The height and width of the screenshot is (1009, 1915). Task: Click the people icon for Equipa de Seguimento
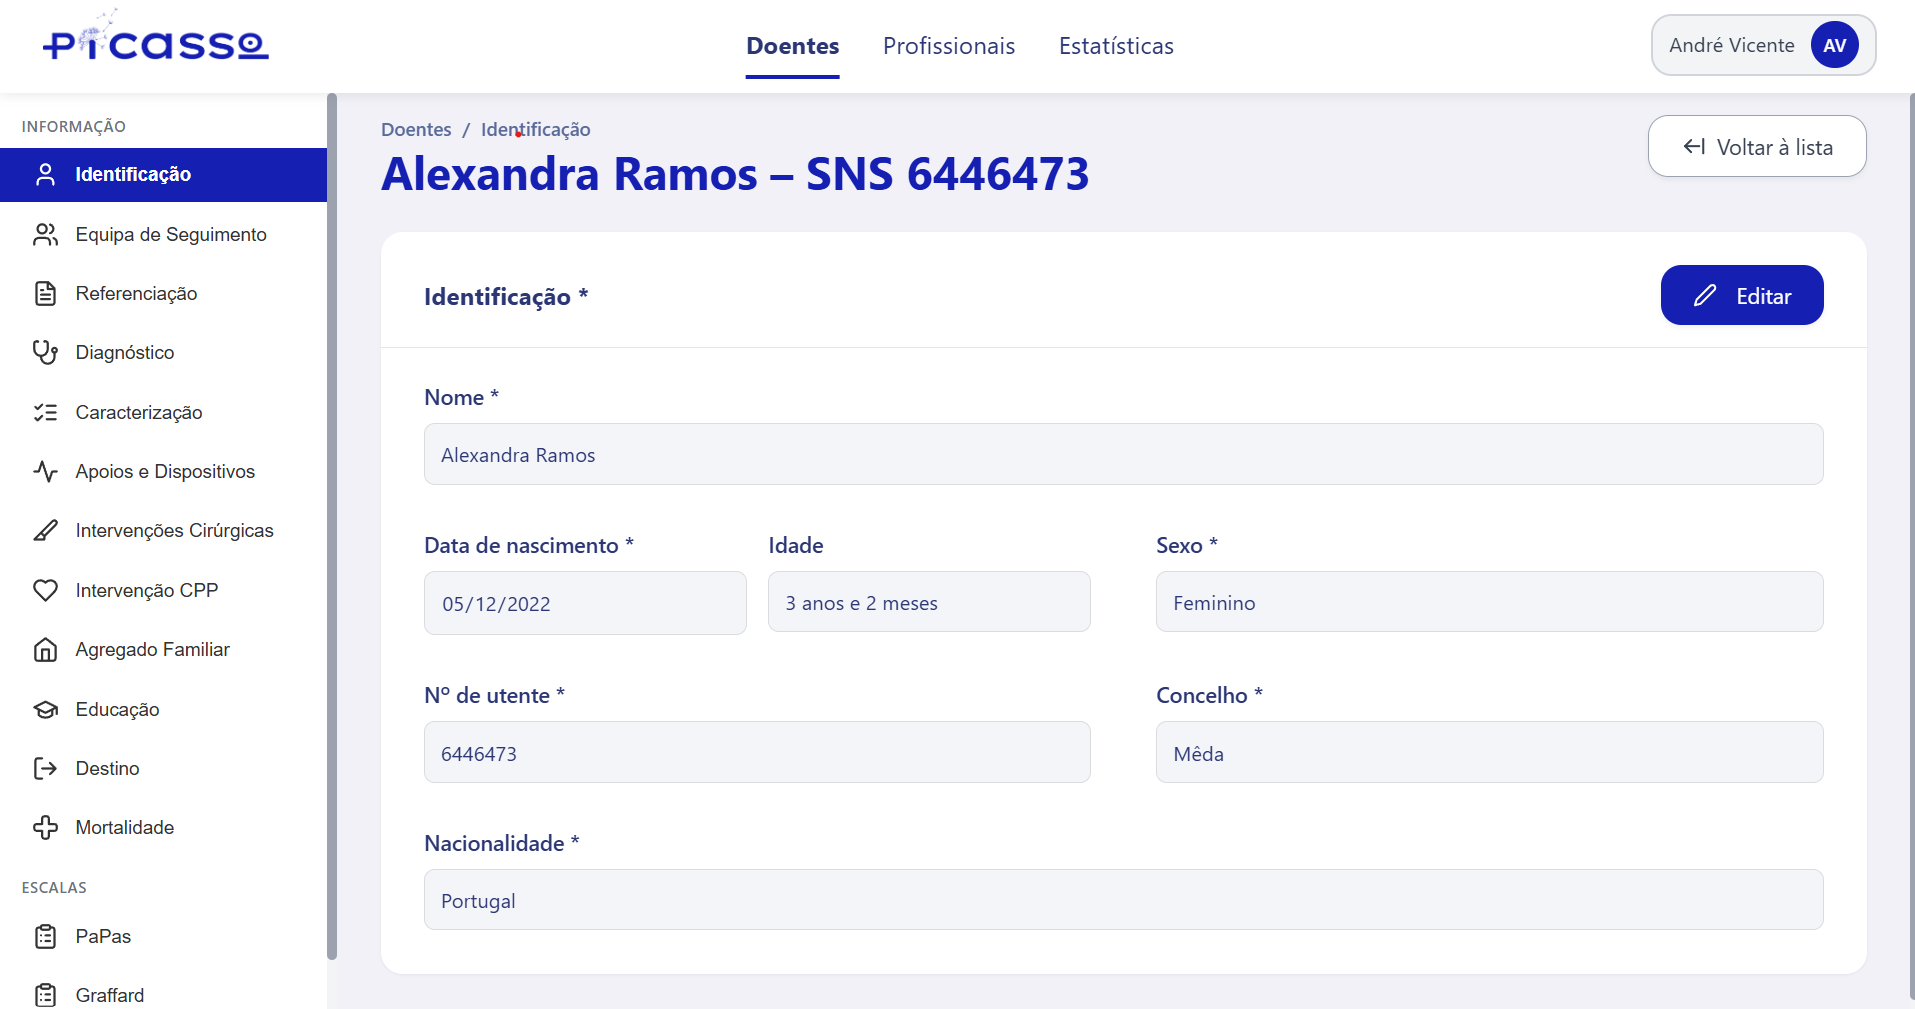click(45, 235)
